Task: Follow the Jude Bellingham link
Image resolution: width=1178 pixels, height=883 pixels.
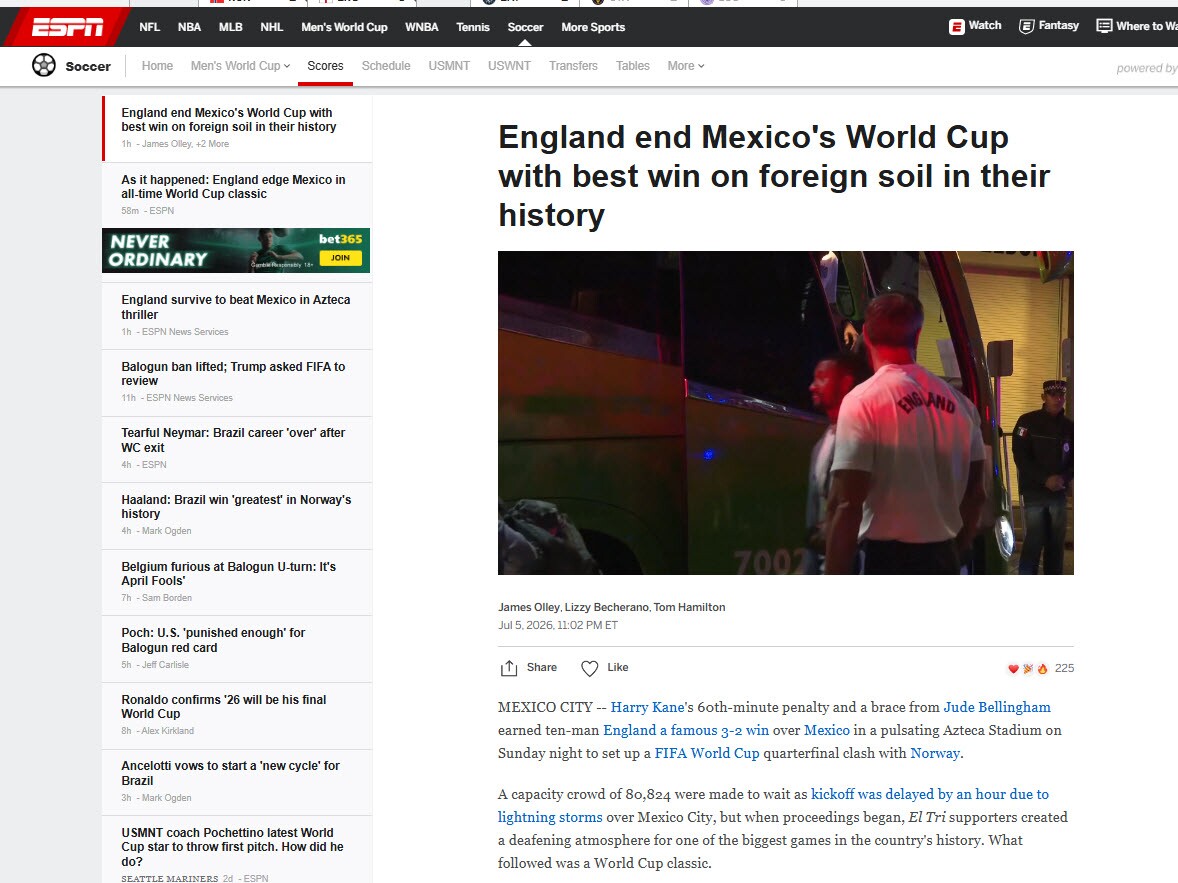Action: pyautogui.click(x=997, y=707)
